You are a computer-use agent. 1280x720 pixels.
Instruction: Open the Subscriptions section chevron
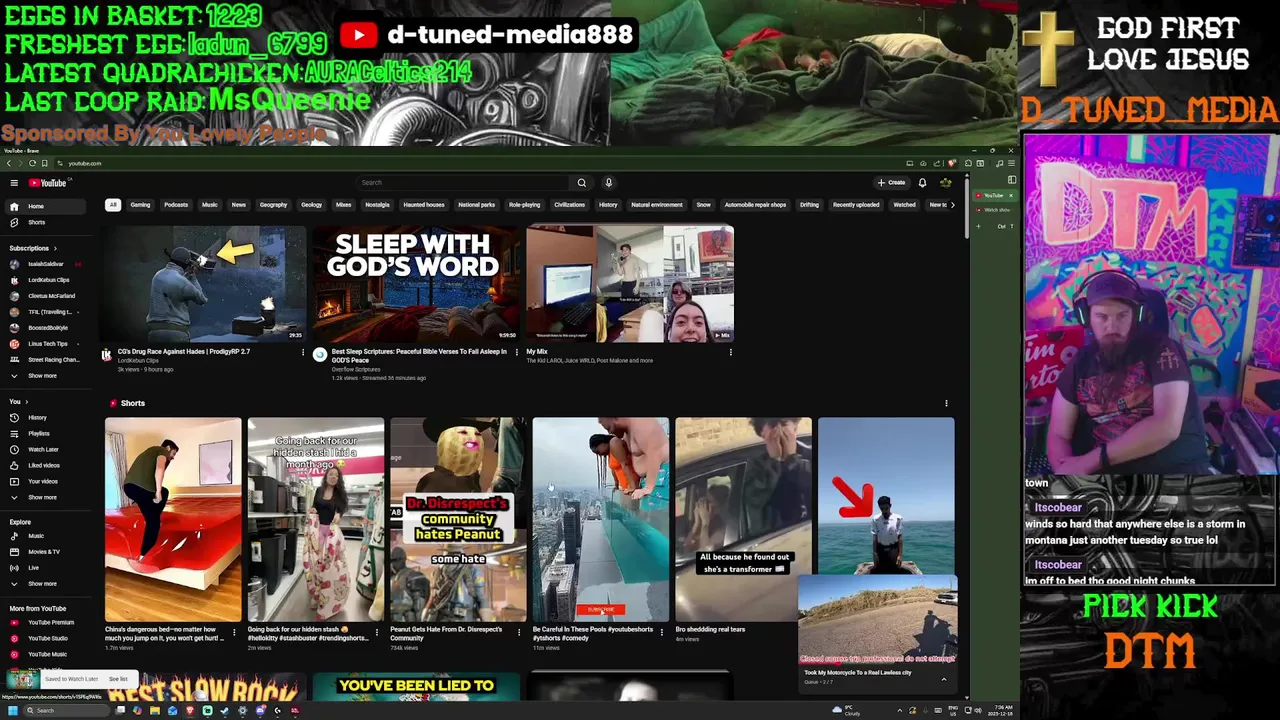pos(55,248)
